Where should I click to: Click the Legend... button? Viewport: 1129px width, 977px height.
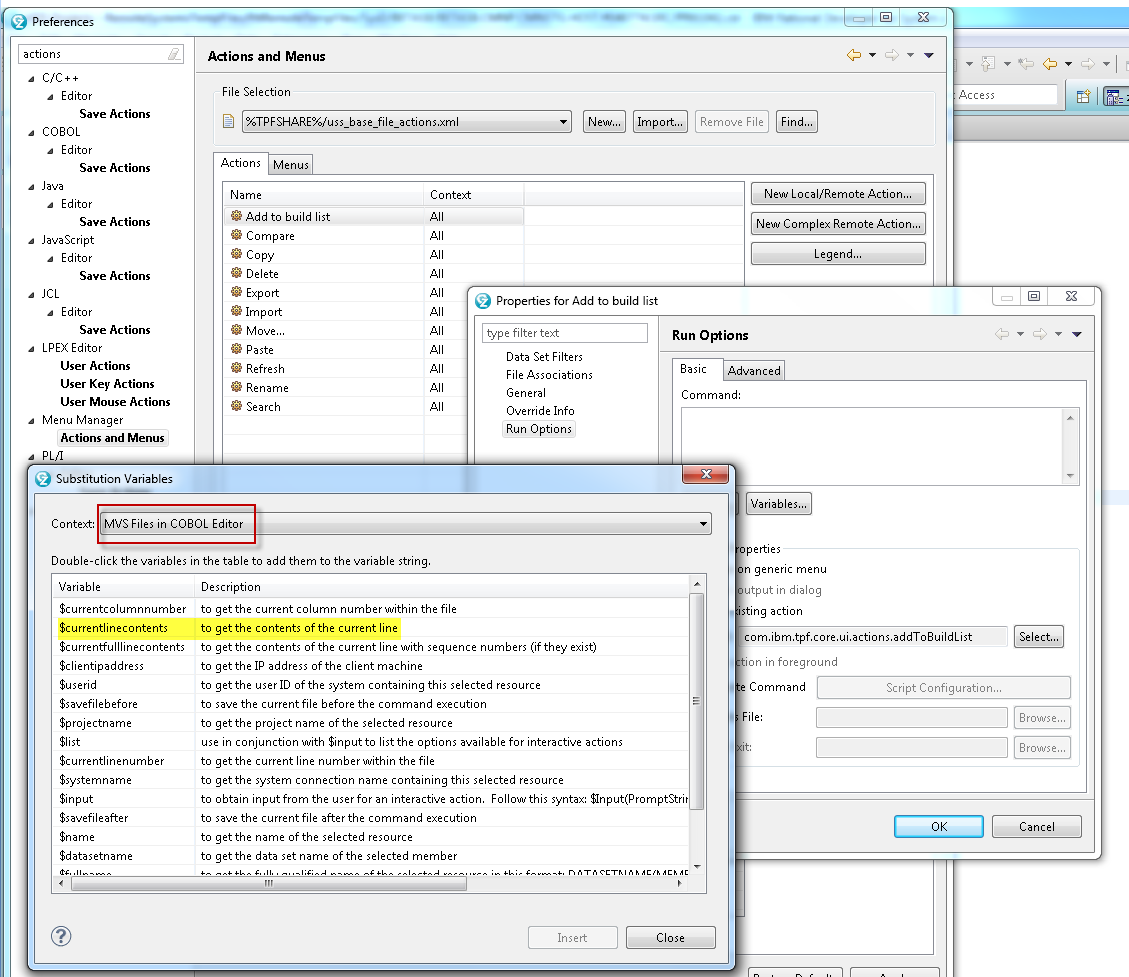[837, 254]
